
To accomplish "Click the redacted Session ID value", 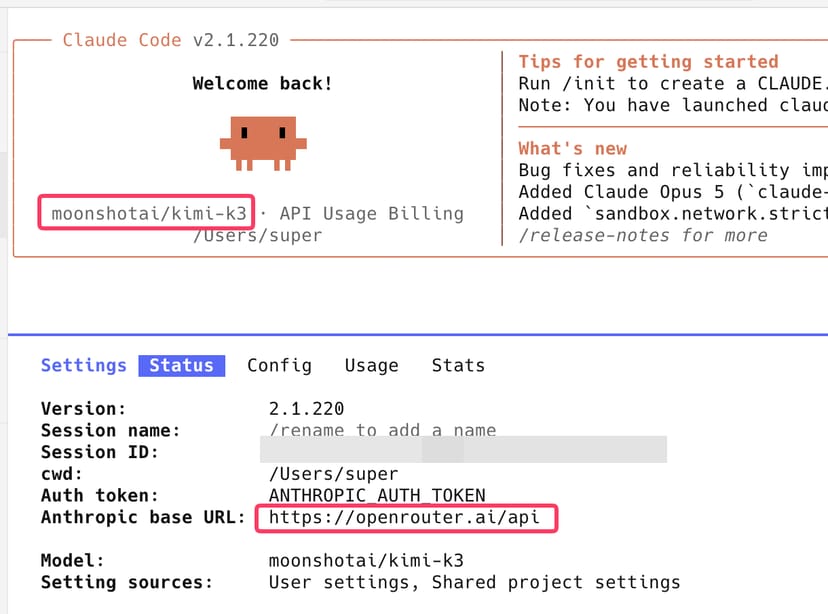I will coord(463,449).
